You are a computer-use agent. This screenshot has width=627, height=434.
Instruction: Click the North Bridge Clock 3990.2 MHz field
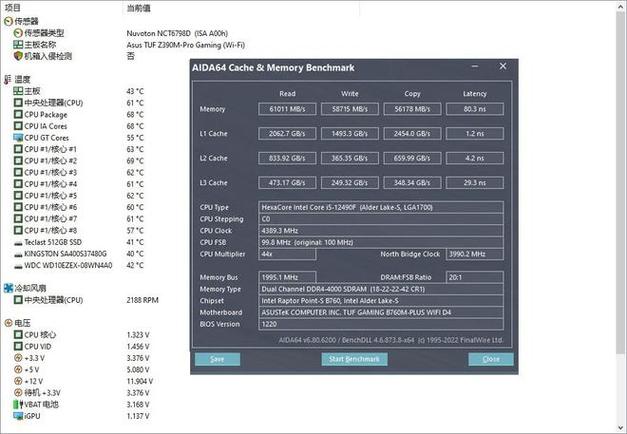pyautogui.click(x=475, y=254)
